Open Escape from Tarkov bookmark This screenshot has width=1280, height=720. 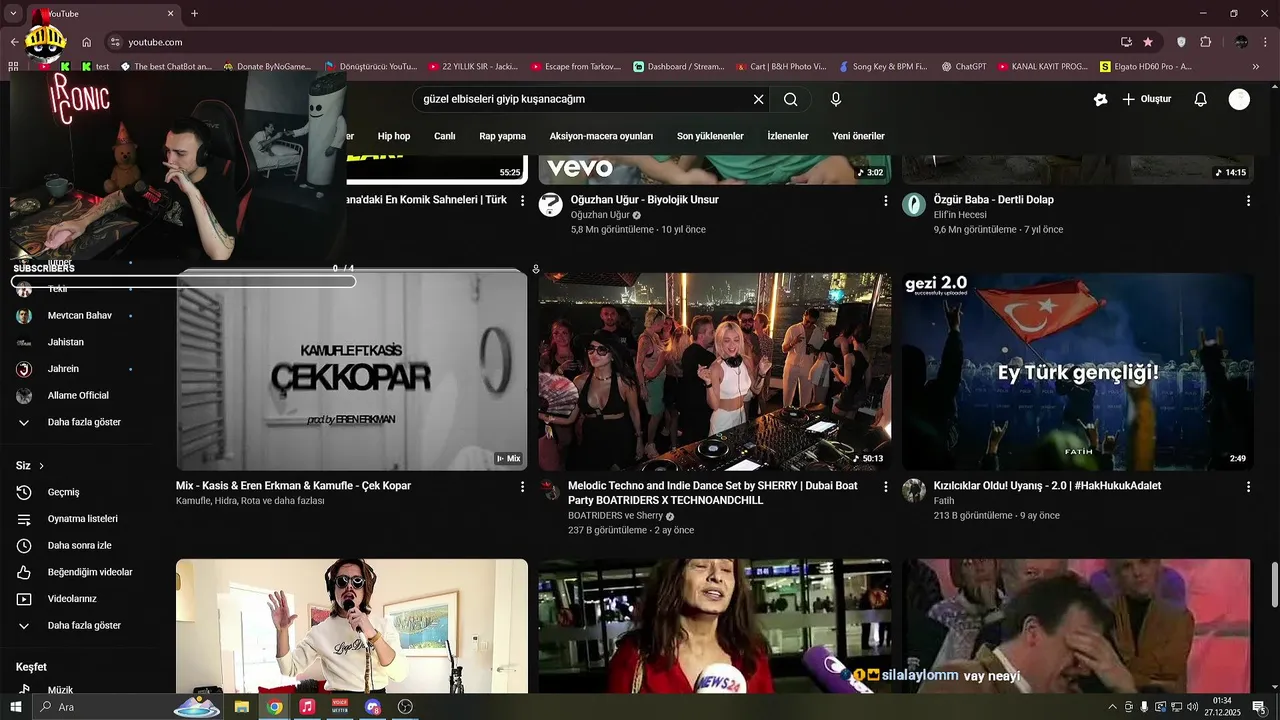click(x=576, y=67)
